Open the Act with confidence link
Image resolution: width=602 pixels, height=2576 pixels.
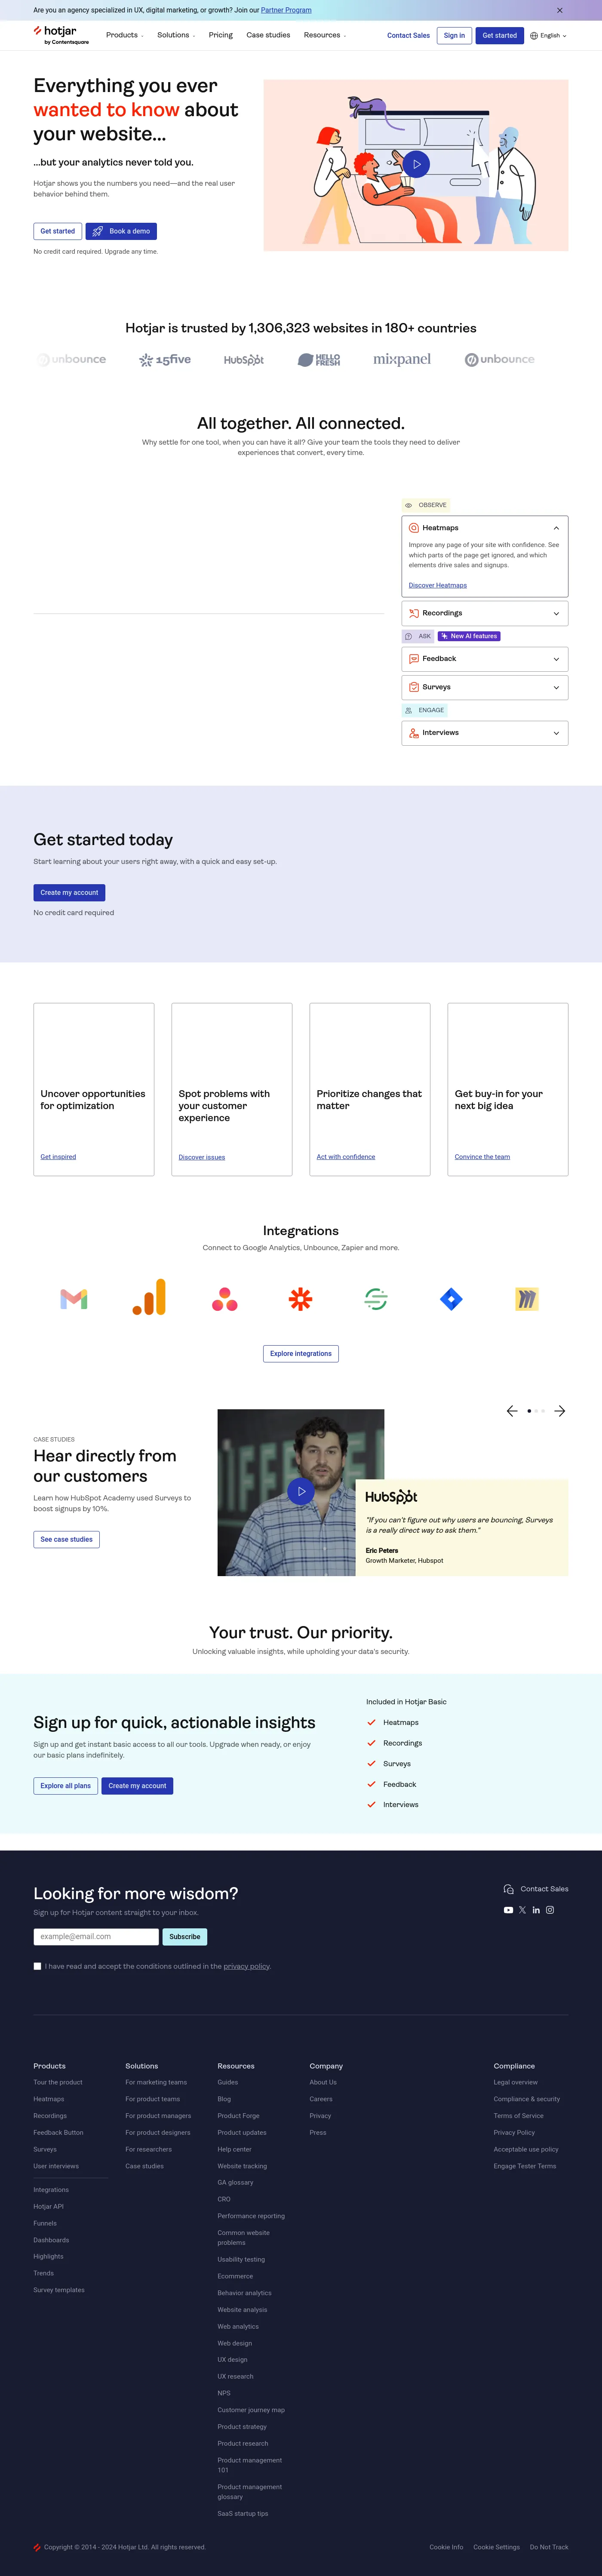pos(346,1157)
